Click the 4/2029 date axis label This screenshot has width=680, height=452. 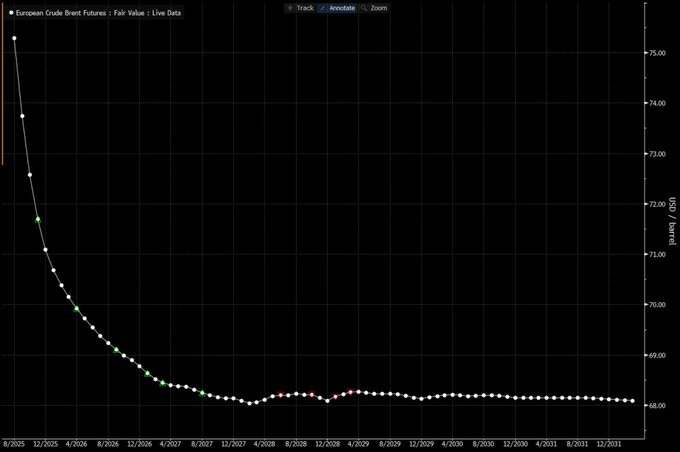pos(358,444)
